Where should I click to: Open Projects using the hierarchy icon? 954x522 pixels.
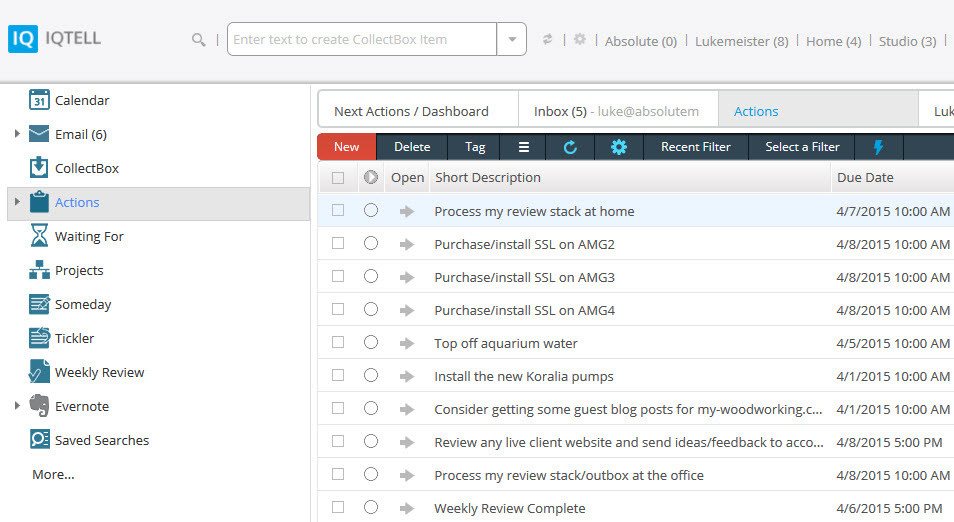(39, 270)
